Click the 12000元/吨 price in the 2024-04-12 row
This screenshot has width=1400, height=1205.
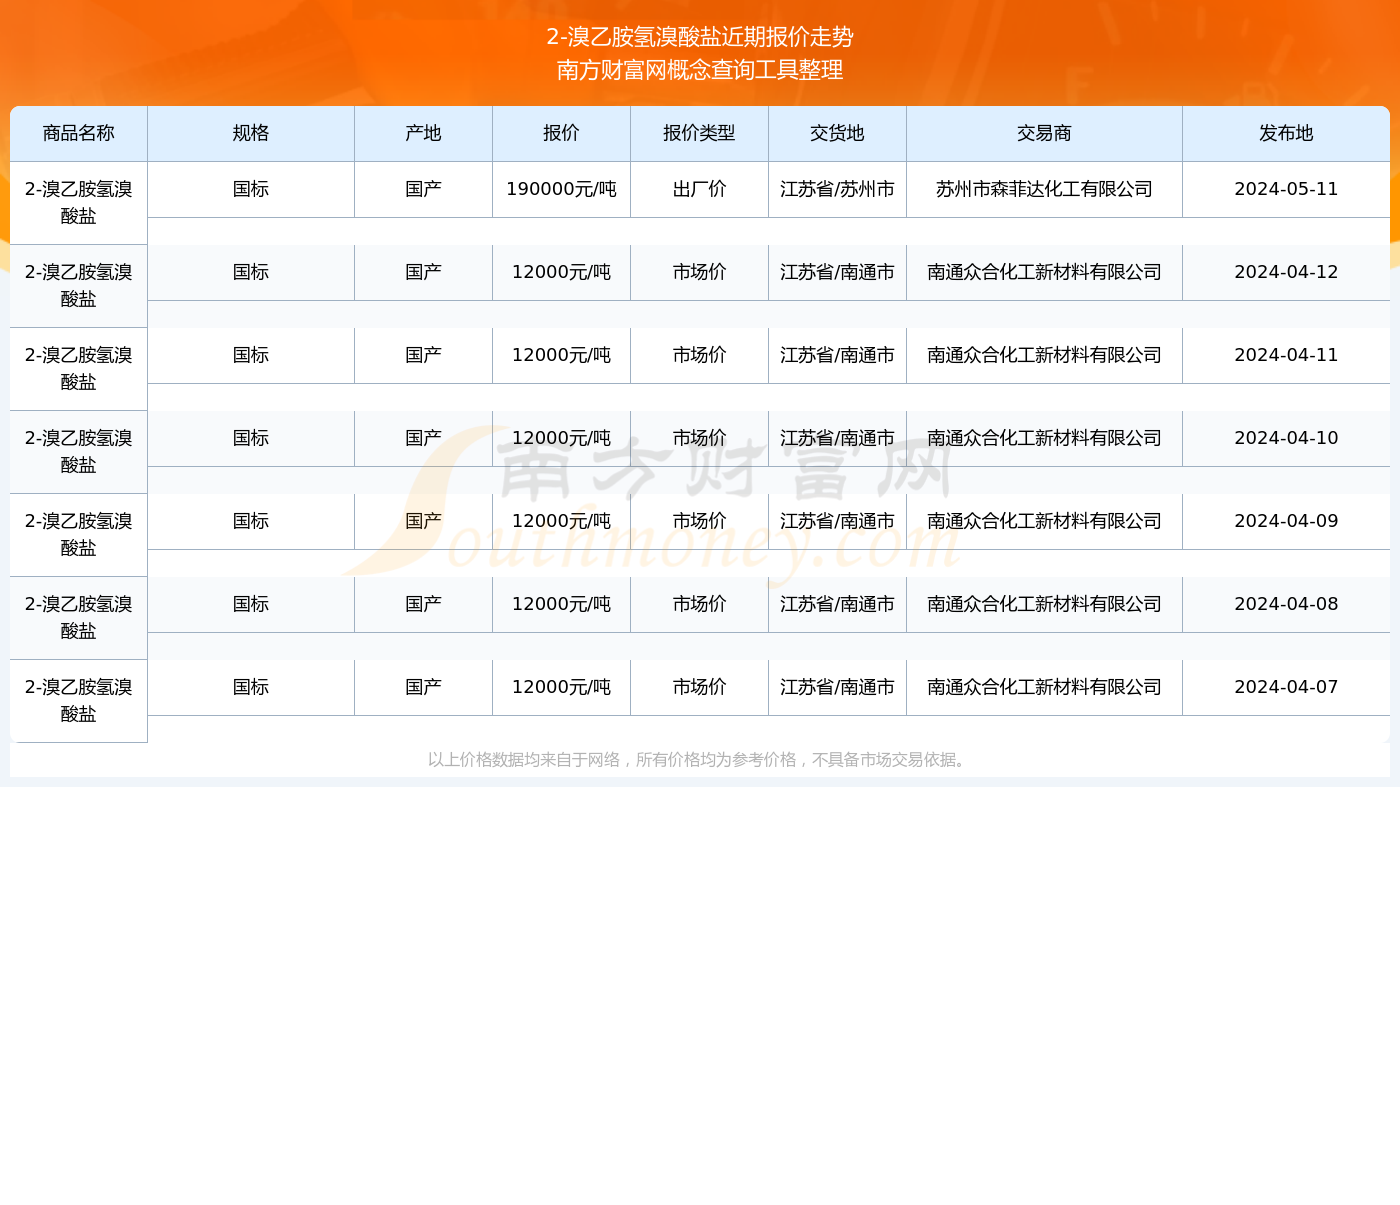(561, 272)
